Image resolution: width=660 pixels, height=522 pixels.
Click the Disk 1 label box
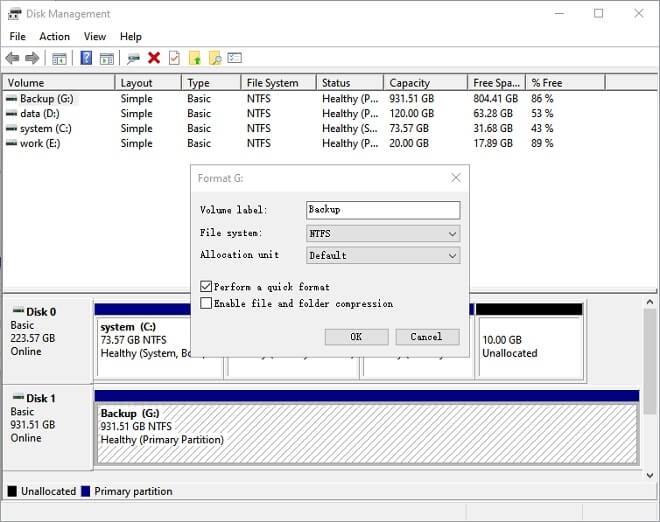coord(48,427)
